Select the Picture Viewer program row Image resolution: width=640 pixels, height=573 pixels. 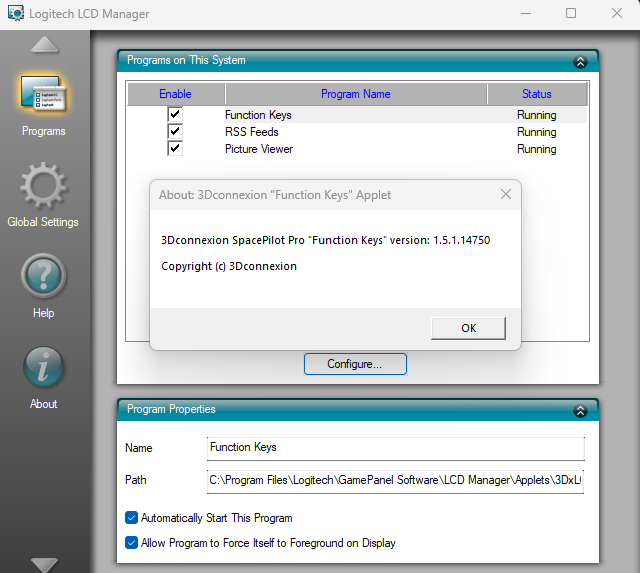click(357, 149)
